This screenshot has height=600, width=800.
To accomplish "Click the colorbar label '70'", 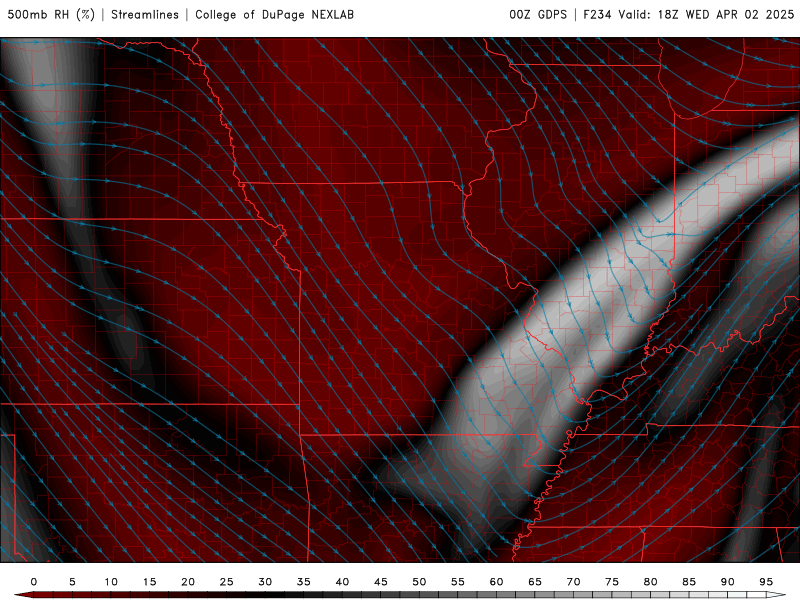I will click(573, 582).
